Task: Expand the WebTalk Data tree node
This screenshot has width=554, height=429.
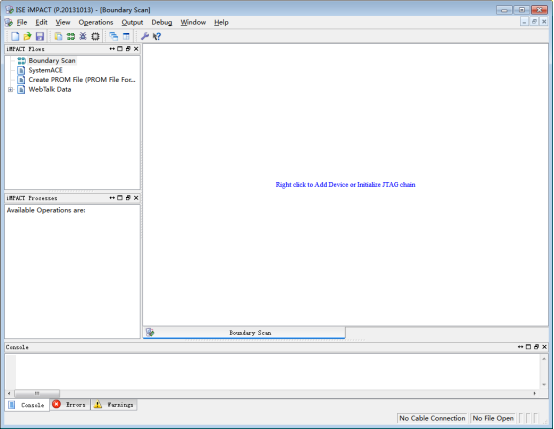Action: point(11,90)
